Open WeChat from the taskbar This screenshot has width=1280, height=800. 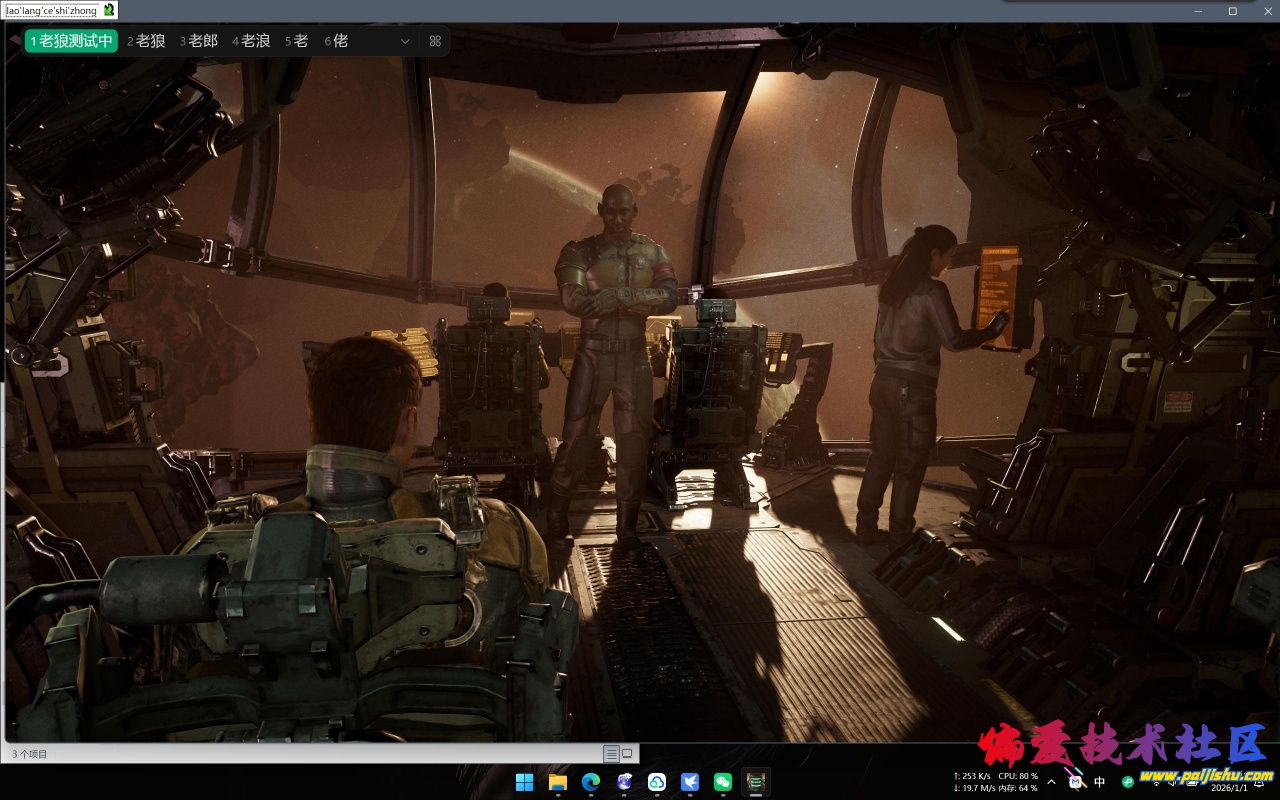coord(723,782)
